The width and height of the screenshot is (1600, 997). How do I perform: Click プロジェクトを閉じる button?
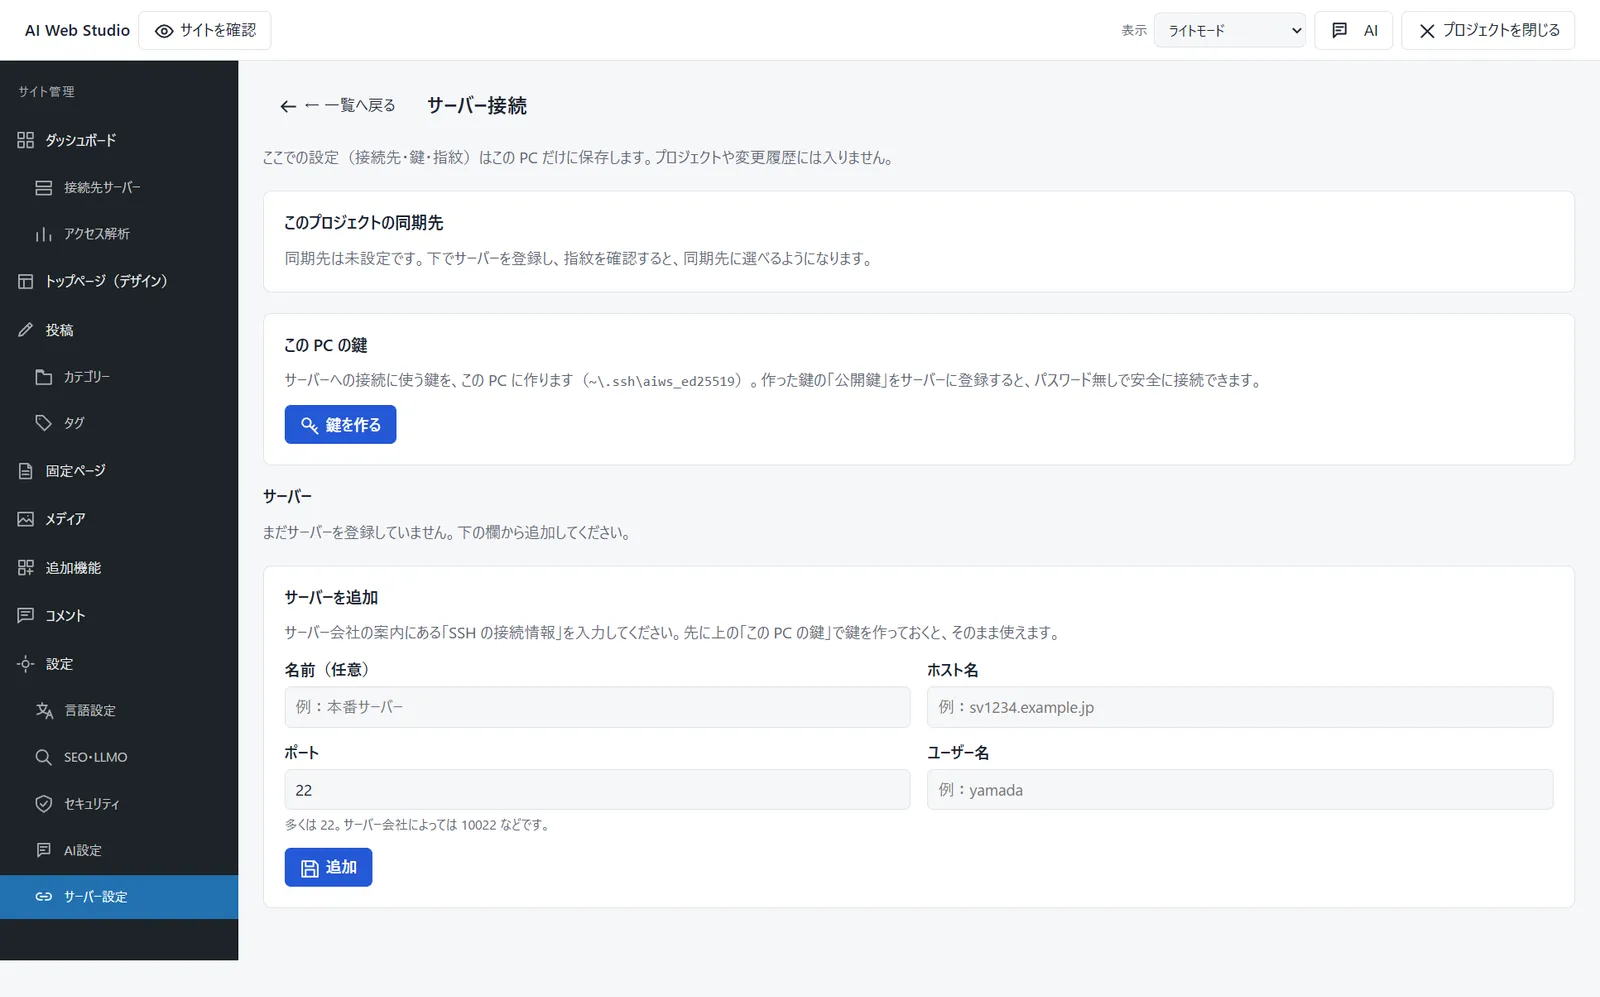tap(1488, 30)
